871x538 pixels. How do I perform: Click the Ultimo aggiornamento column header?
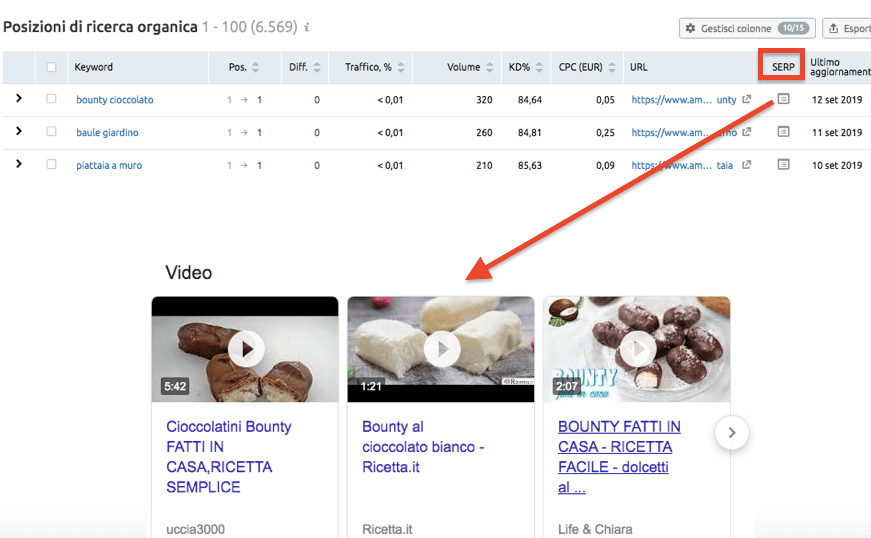840,67
